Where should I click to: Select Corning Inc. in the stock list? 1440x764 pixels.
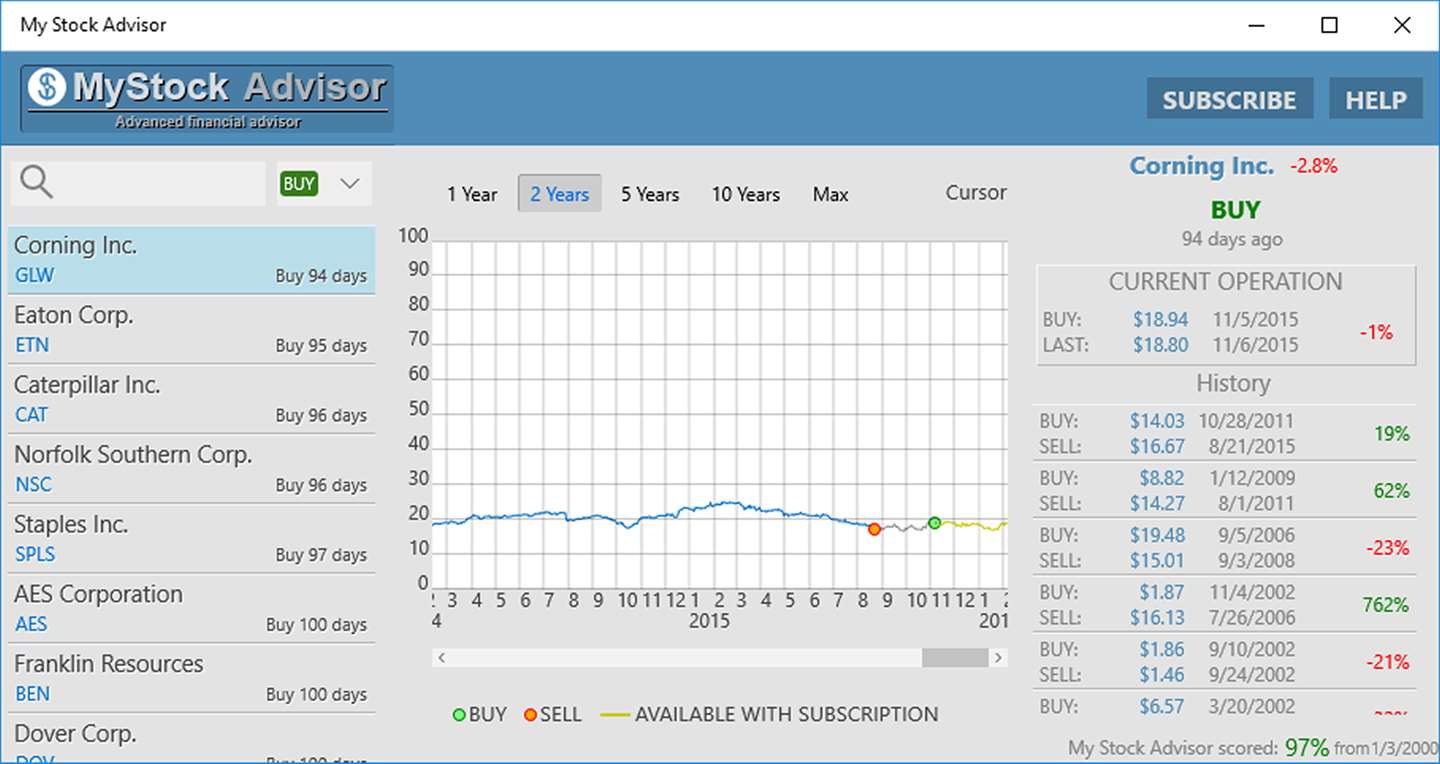tap(191, 260)
